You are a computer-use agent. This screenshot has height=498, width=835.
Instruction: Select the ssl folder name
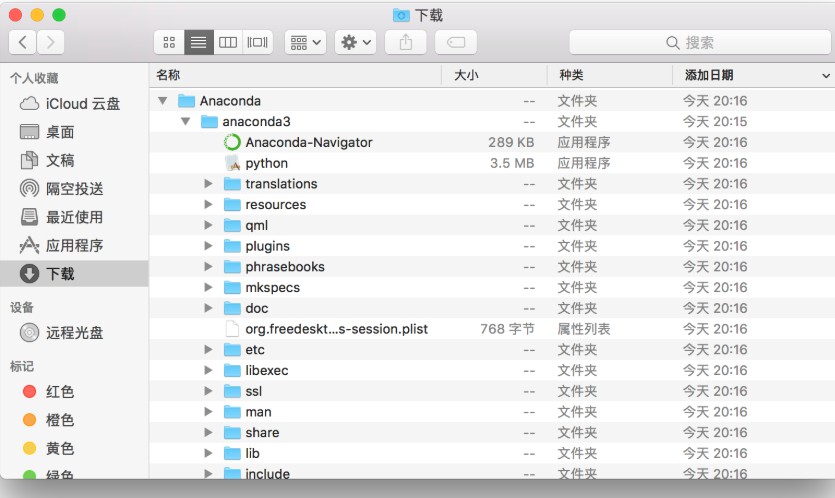(253, 391)
